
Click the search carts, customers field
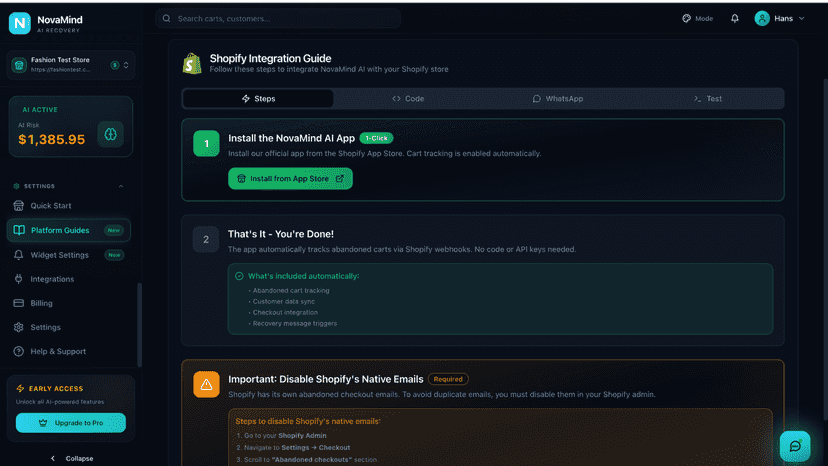(278, 18)
